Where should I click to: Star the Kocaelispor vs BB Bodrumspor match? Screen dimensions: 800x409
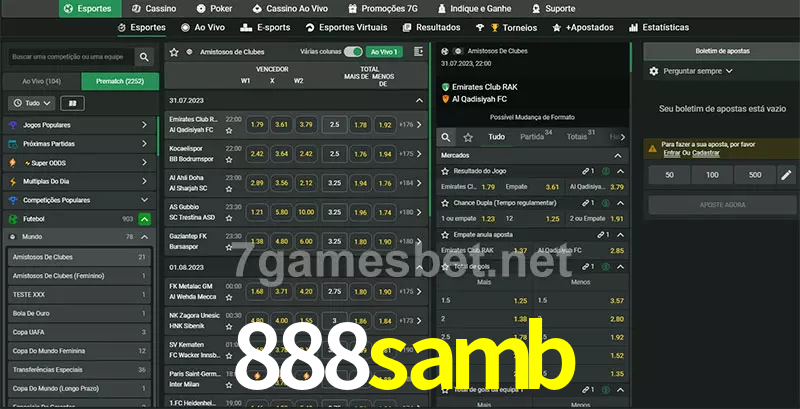pos(229,160)
